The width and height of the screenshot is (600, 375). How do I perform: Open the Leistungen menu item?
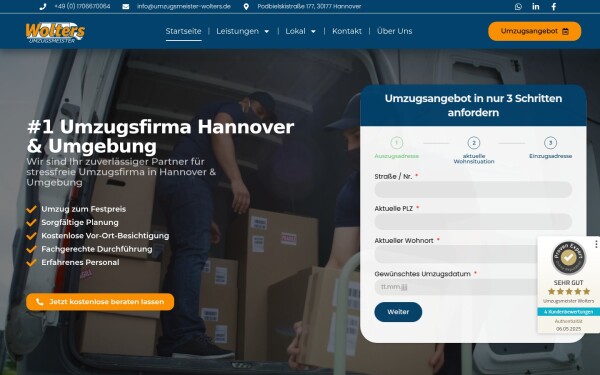point(238,31)
